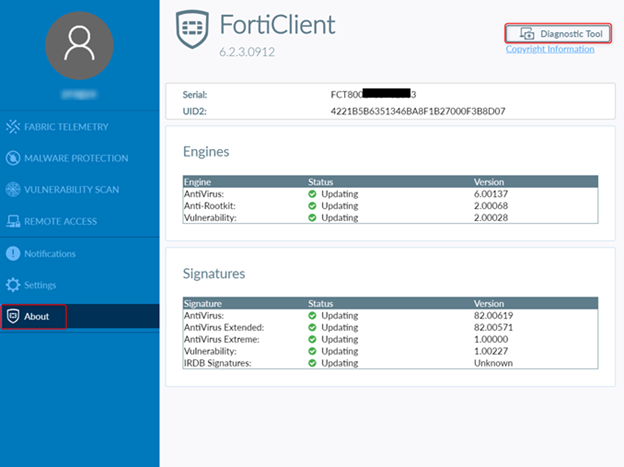Click the Signatures table Version header
The height and width of the screenshot is (467, 624).
click(x=490, y=302)
